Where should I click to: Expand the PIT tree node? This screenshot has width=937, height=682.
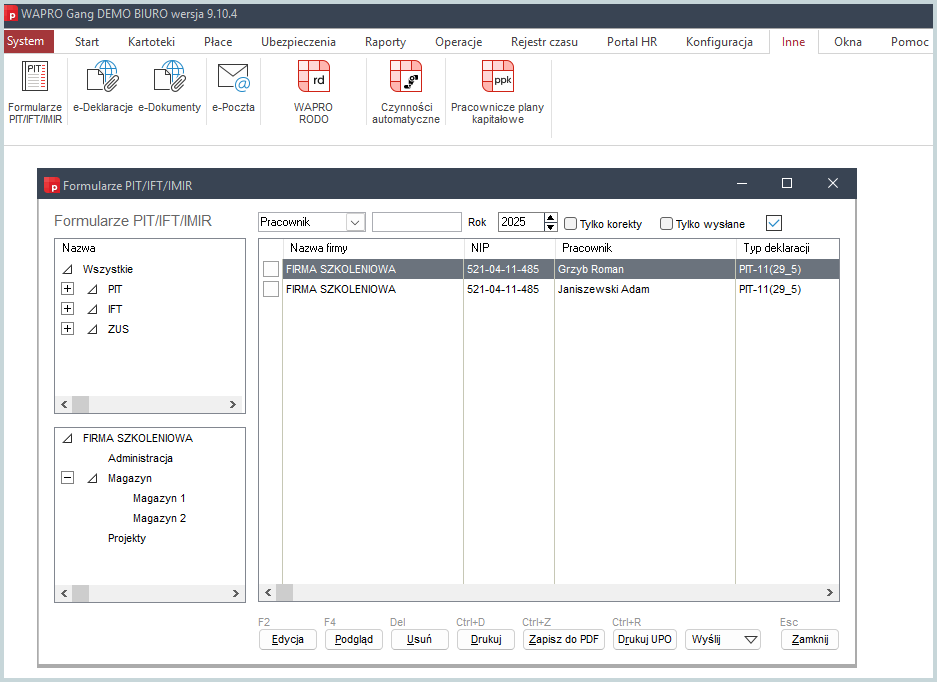point(68,289)
